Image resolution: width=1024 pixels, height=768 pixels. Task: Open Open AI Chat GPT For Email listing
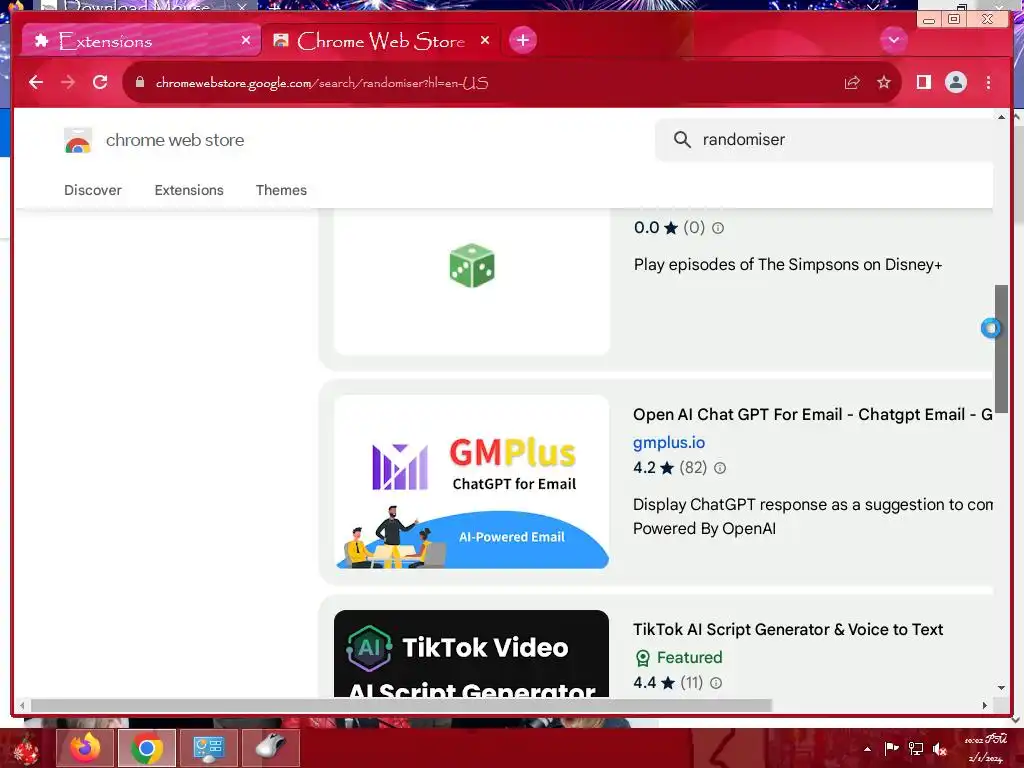[812, 415]
